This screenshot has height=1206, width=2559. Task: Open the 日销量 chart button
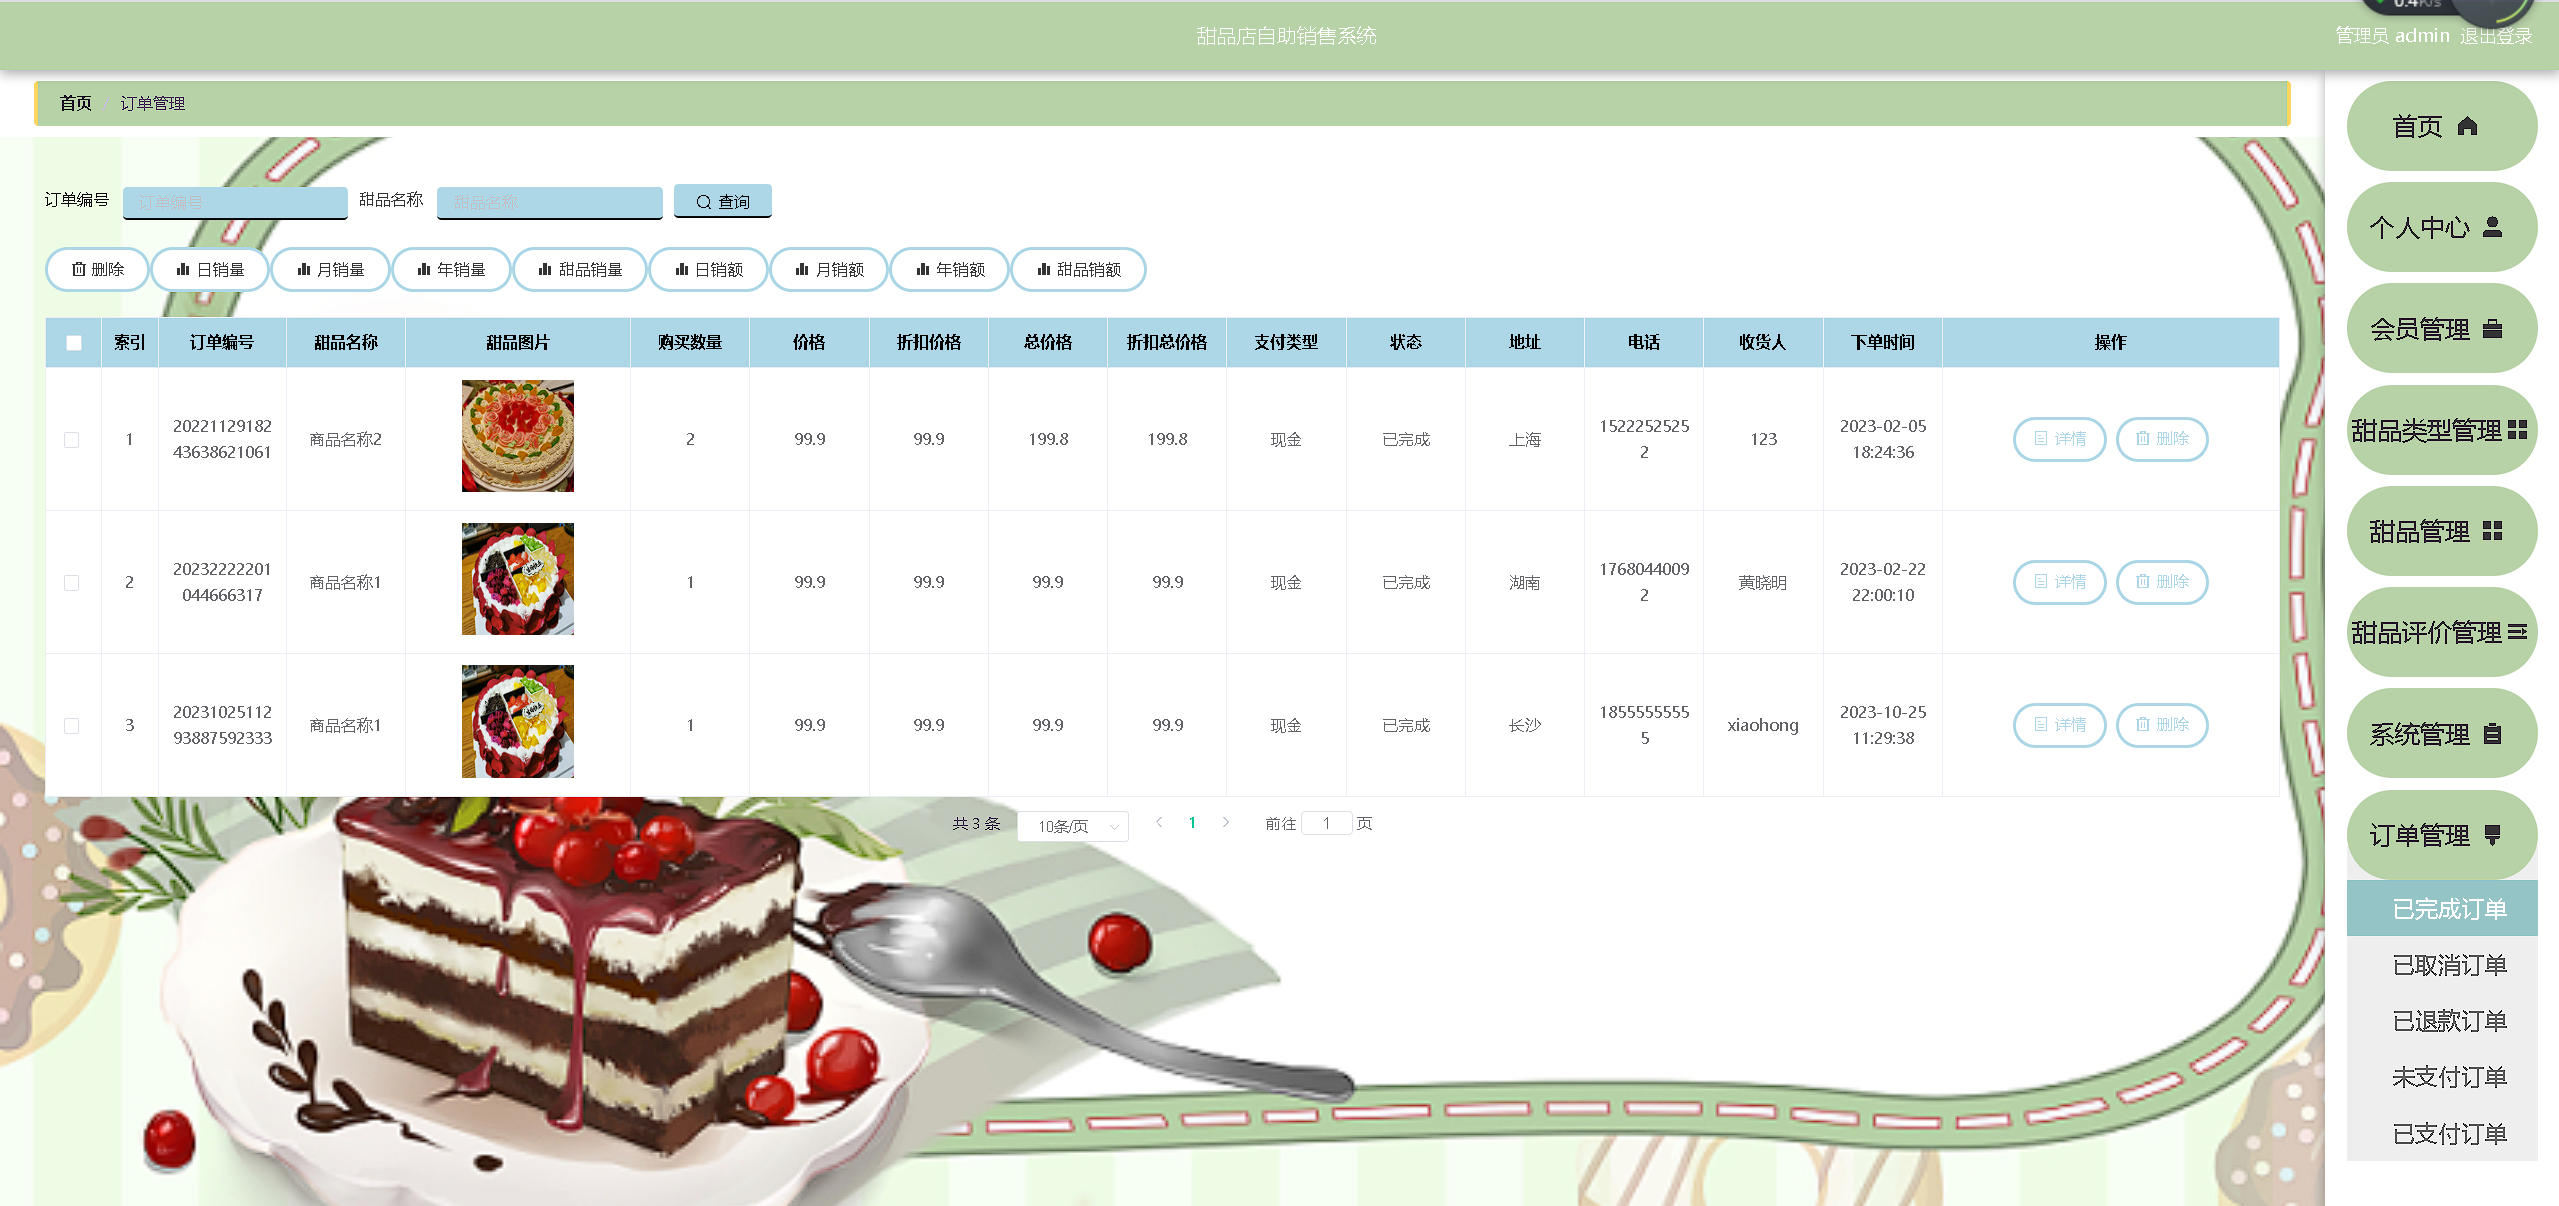[x=210, y=270]
